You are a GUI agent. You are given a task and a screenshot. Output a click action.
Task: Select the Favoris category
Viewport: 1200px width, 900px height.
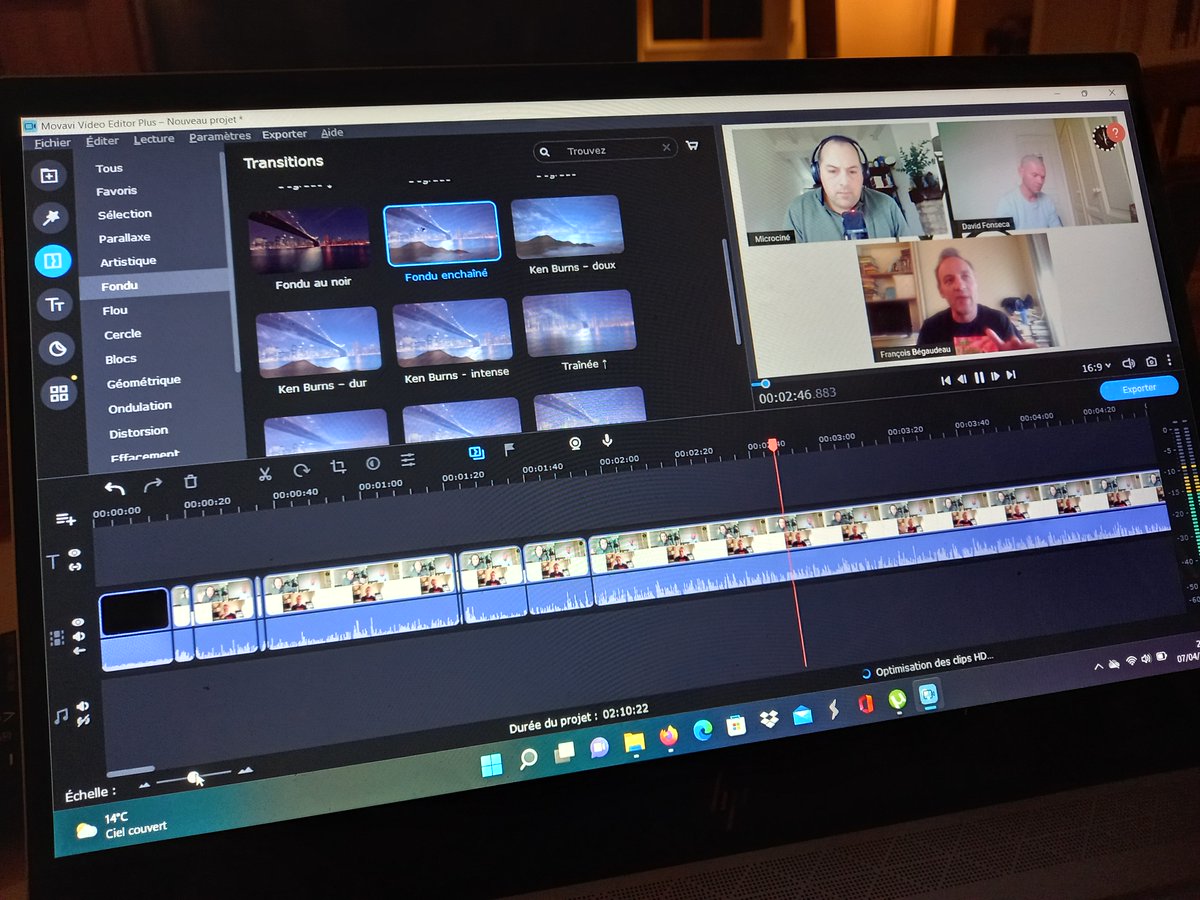tap(116, 191)
